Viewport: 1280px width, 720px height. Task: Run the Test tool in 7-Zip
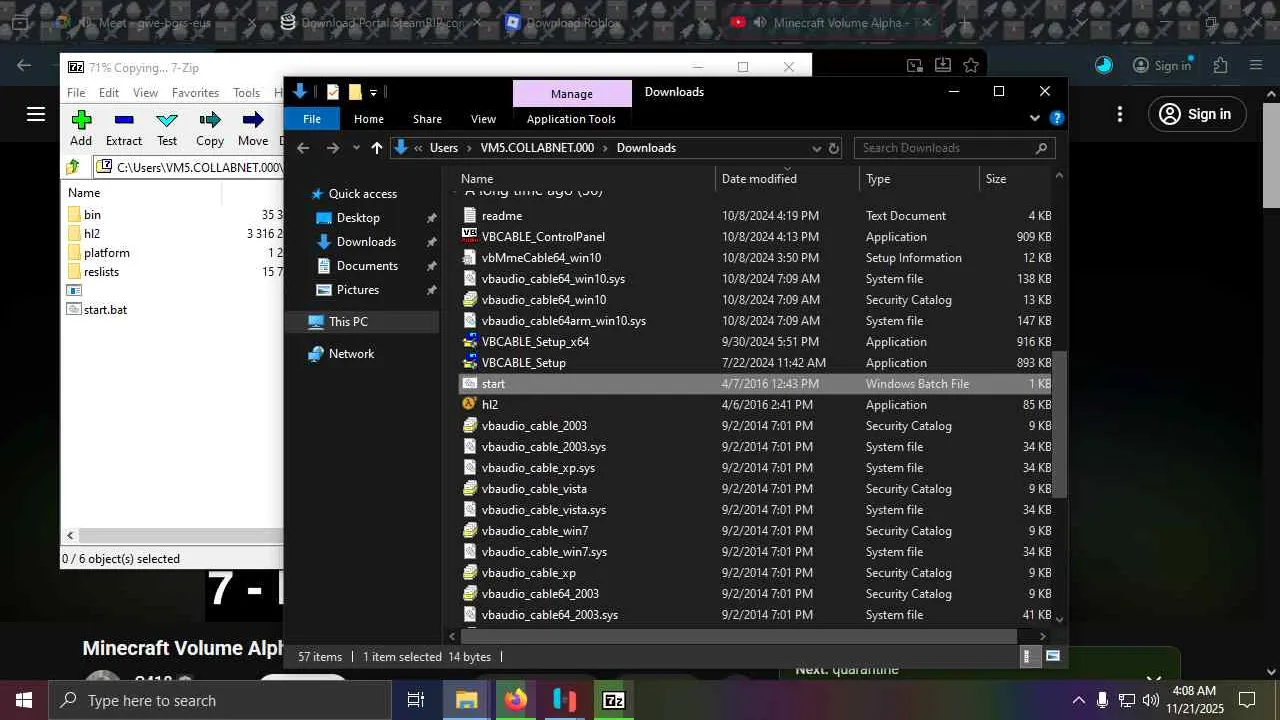click(167, 129)
